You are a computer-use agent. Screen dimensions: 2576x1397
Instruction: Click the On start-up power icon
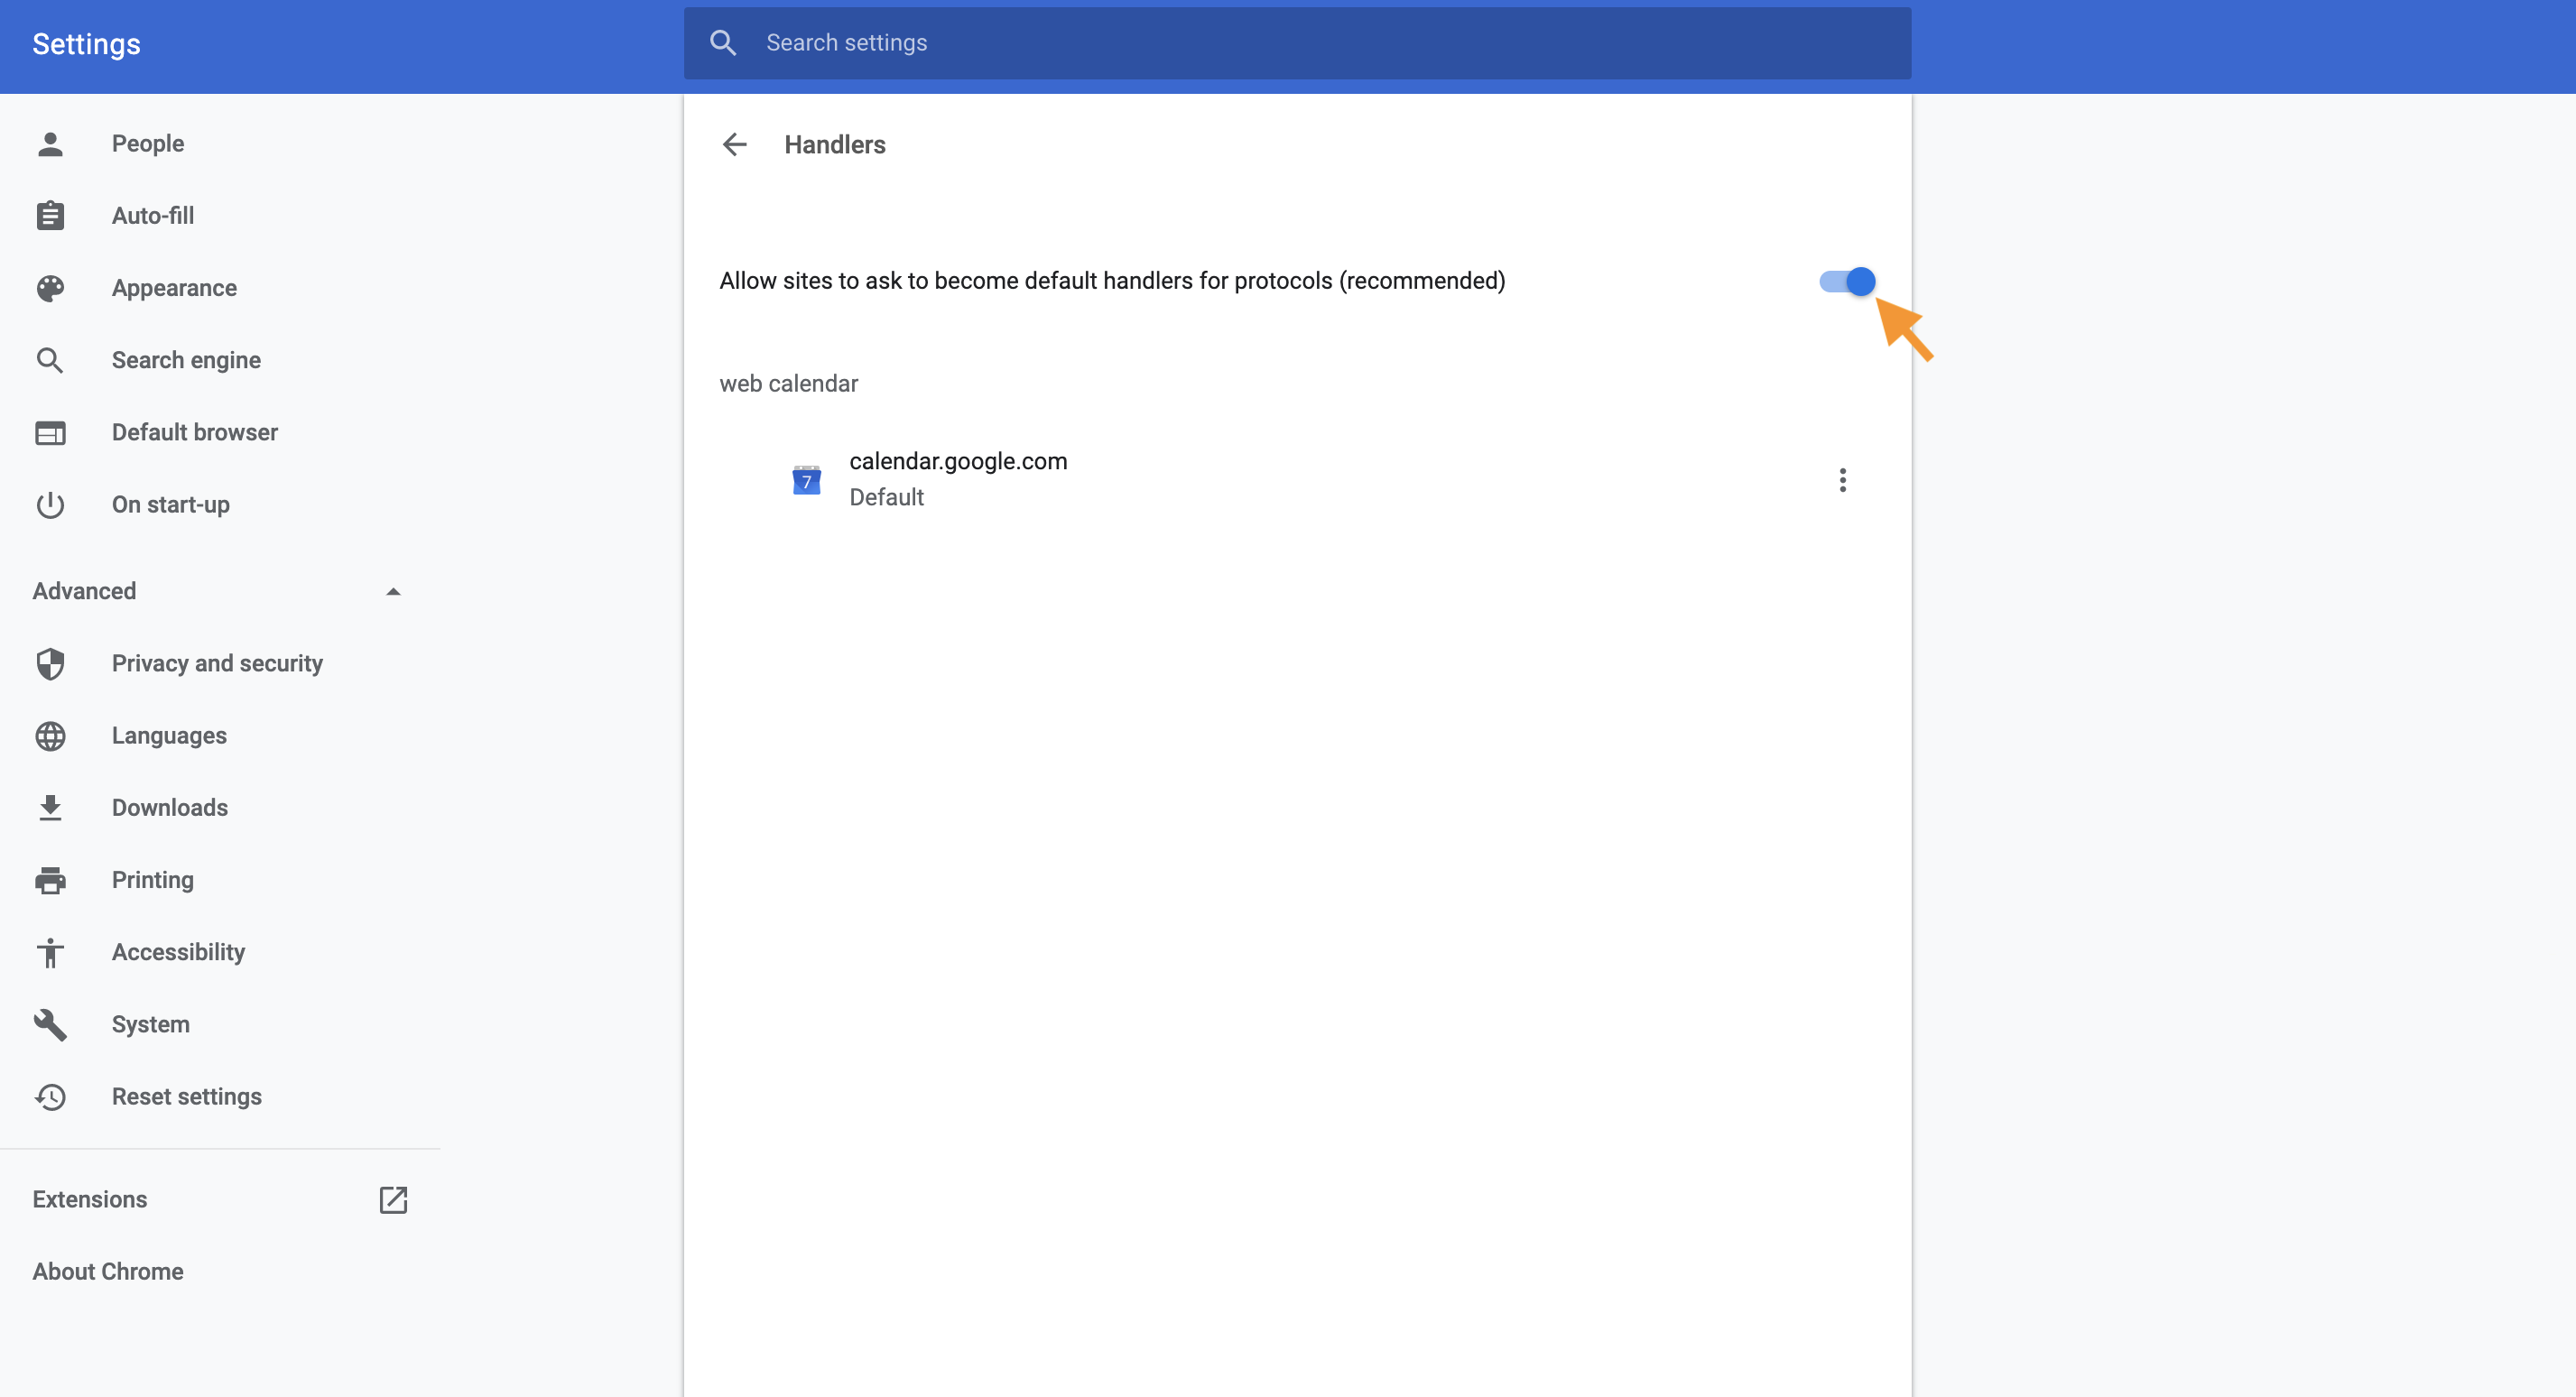coord(50,505)
